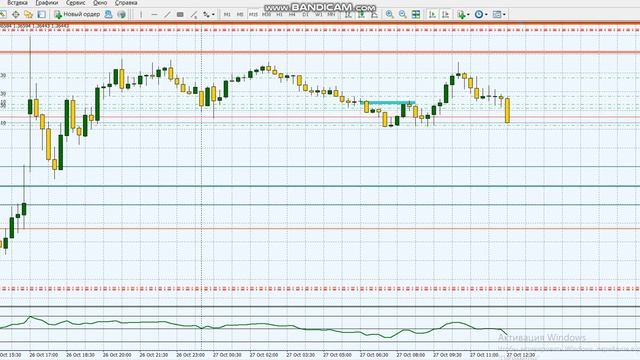Select the horizontal line drawing tool

coord(154,15)
